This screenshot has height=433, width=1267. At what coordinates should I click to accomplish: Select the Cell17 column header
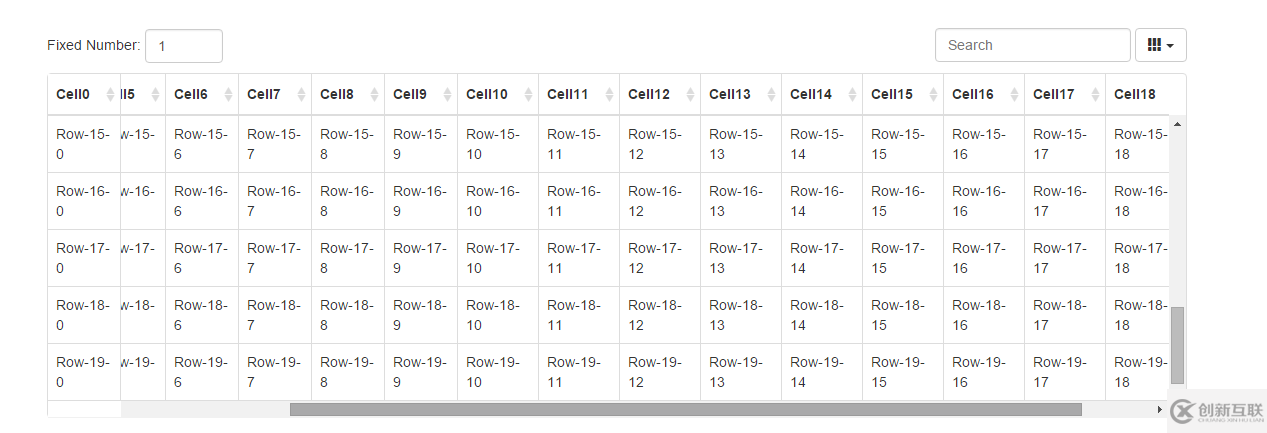[1065, 94]
